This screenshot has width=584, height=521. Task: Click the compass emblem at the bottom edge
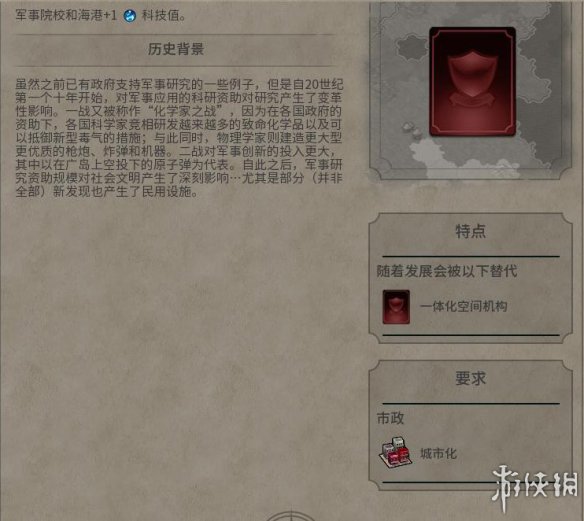(291, 516)
